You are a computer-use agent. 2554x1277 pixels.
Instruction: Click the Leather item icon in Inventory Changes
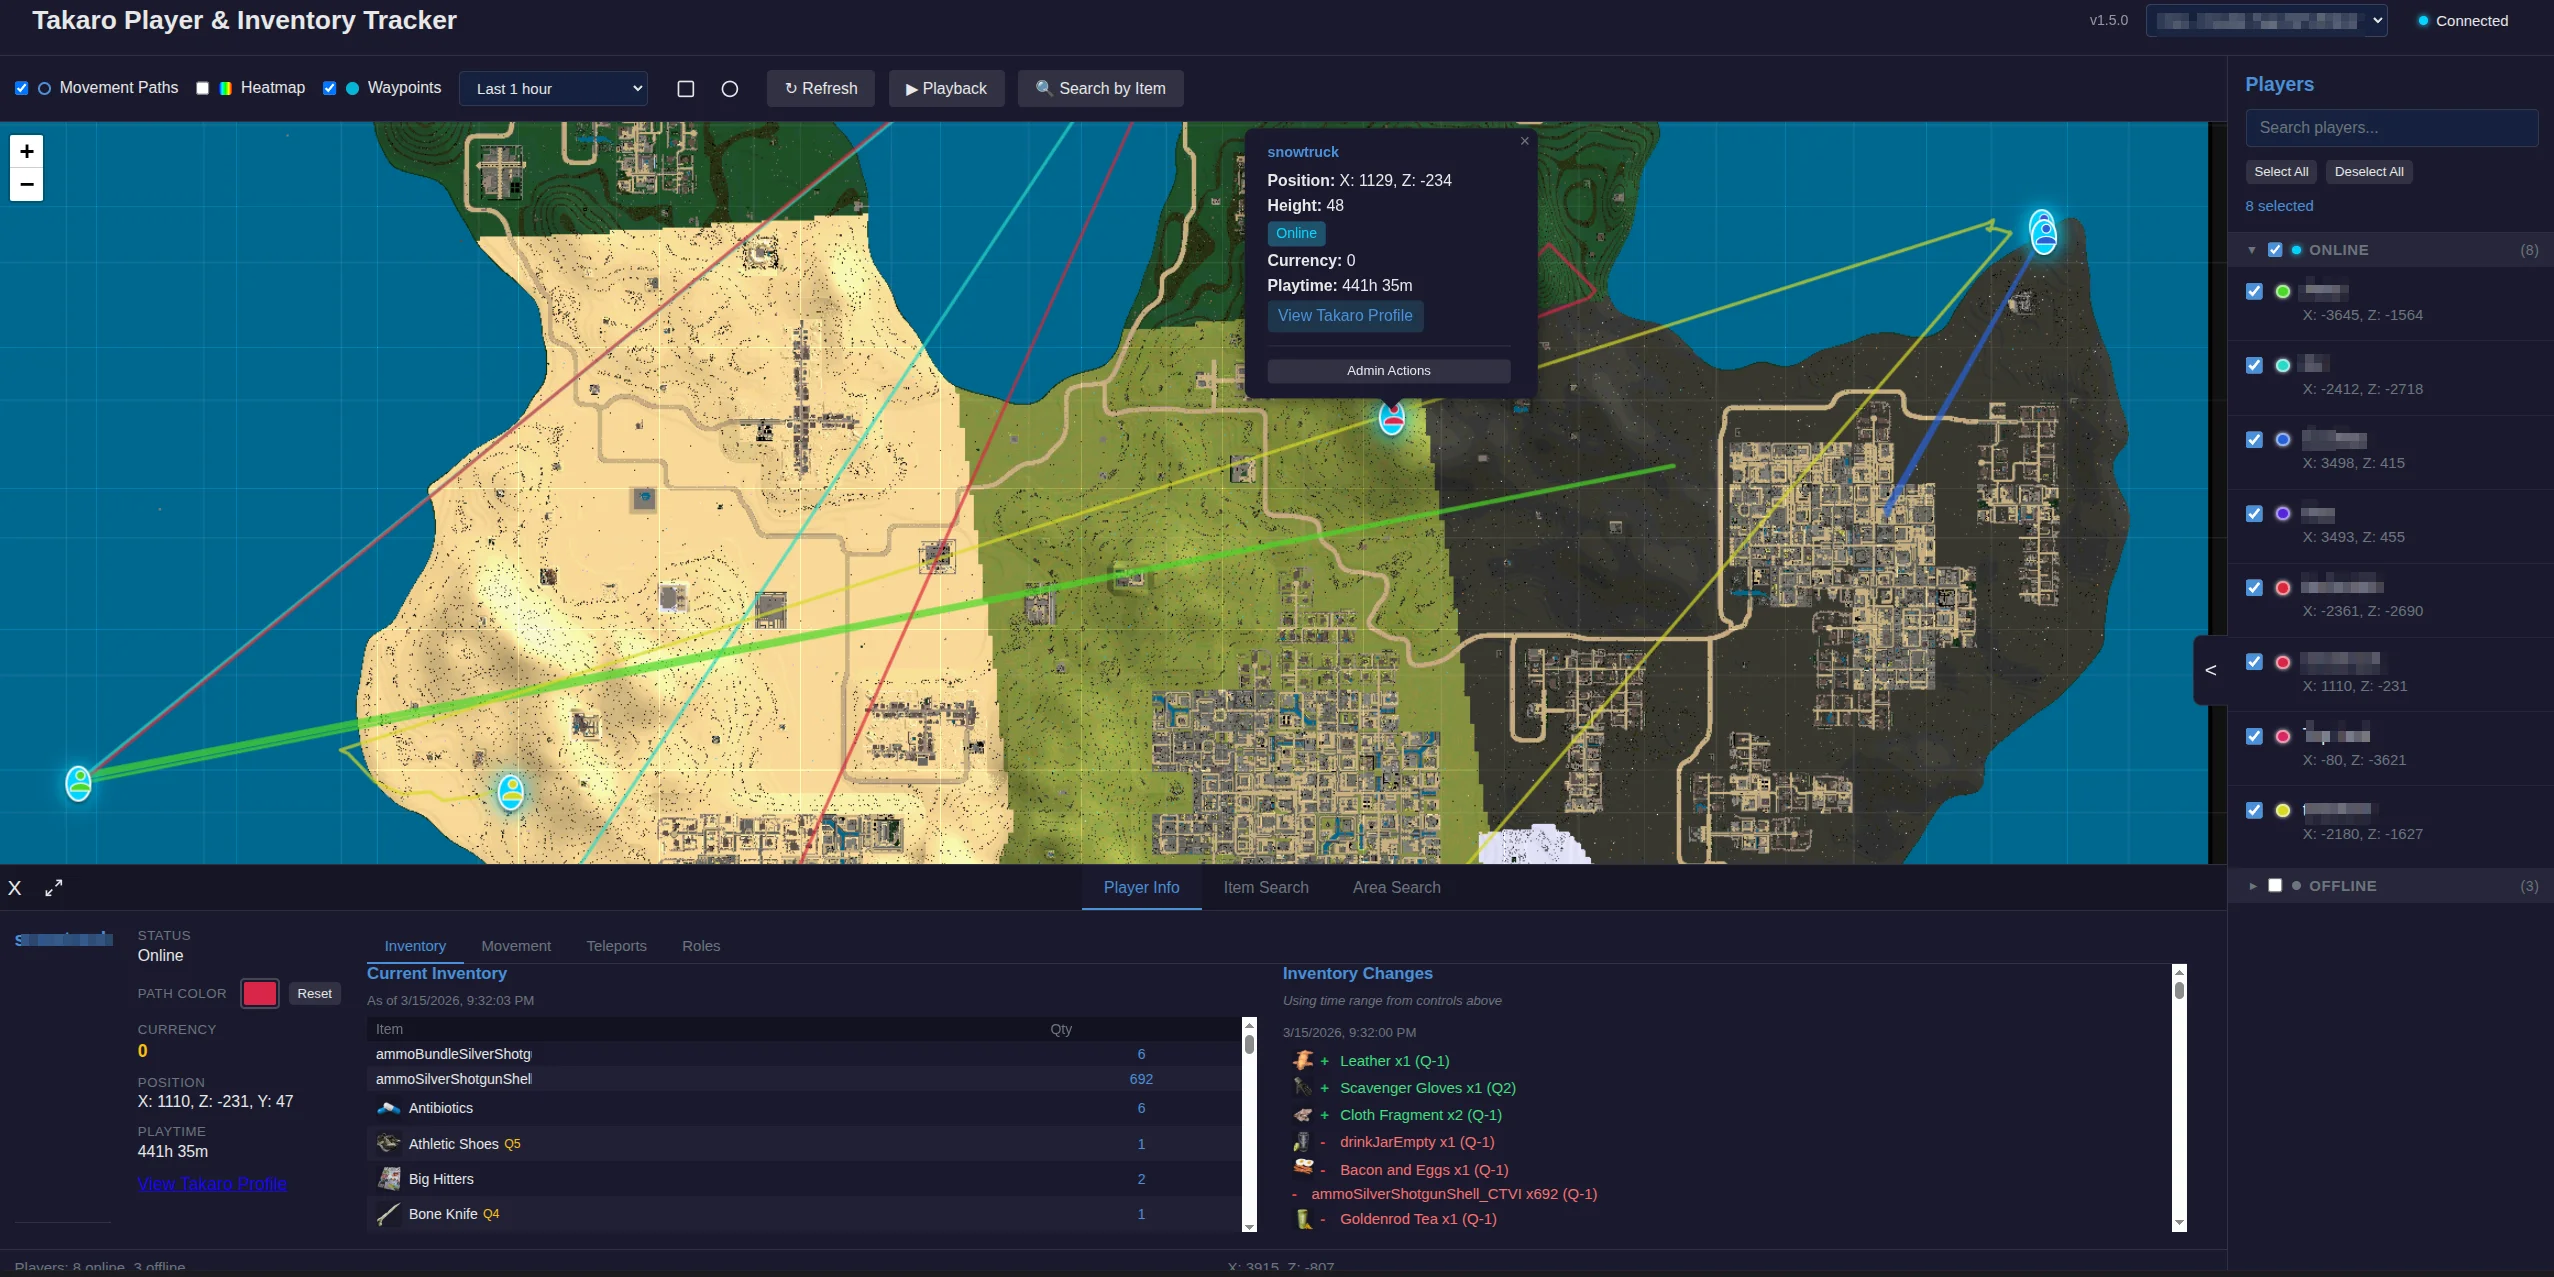[1303, 1059]
